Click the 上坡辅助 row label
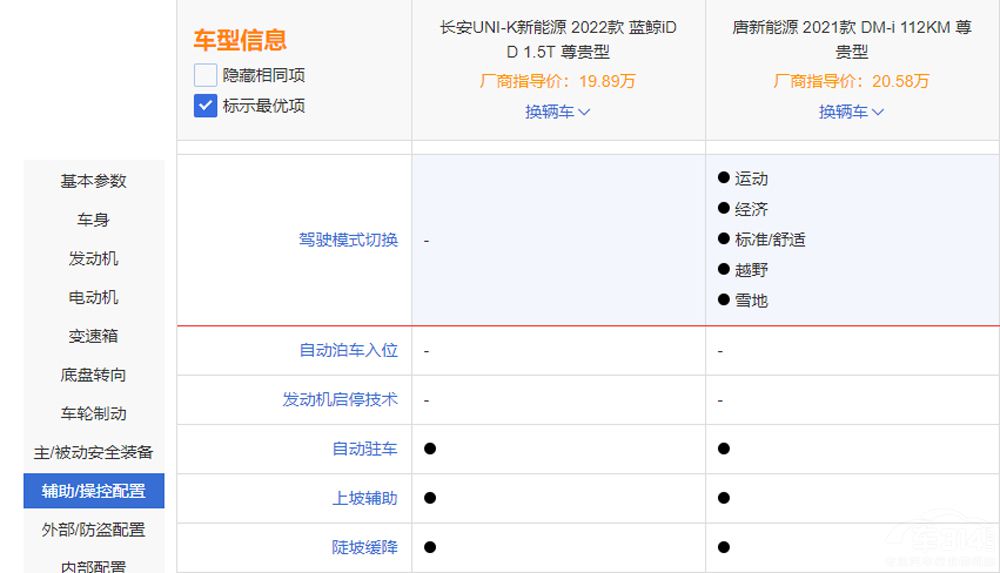 click(x=364, y=498)
